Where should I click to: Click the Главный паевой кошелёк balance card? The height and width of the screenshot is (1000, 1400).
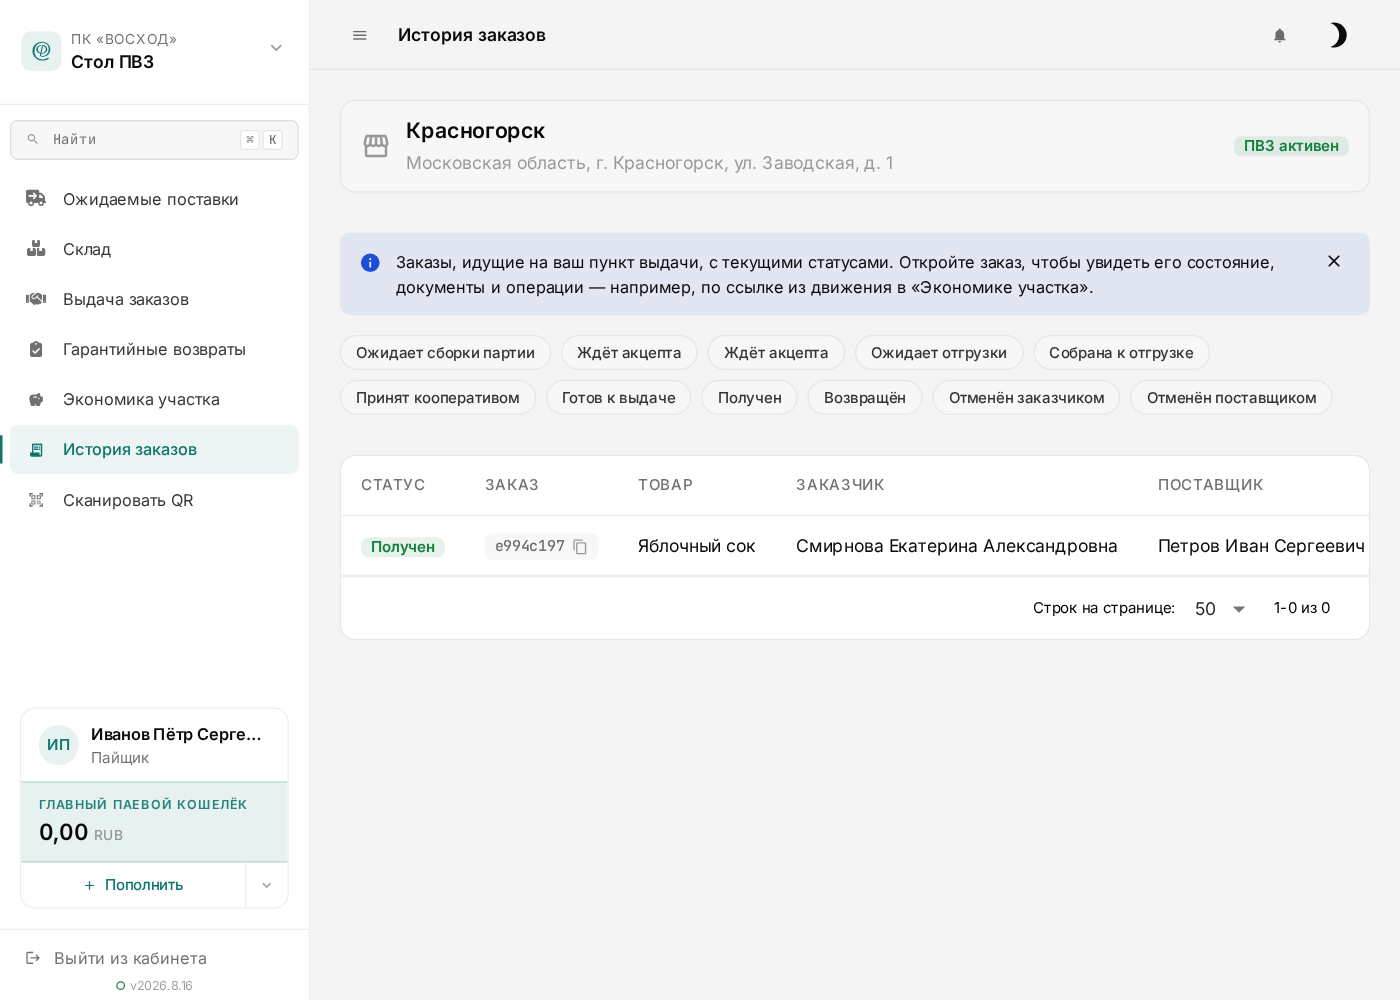pyautogui.click(x=154, y=822)
